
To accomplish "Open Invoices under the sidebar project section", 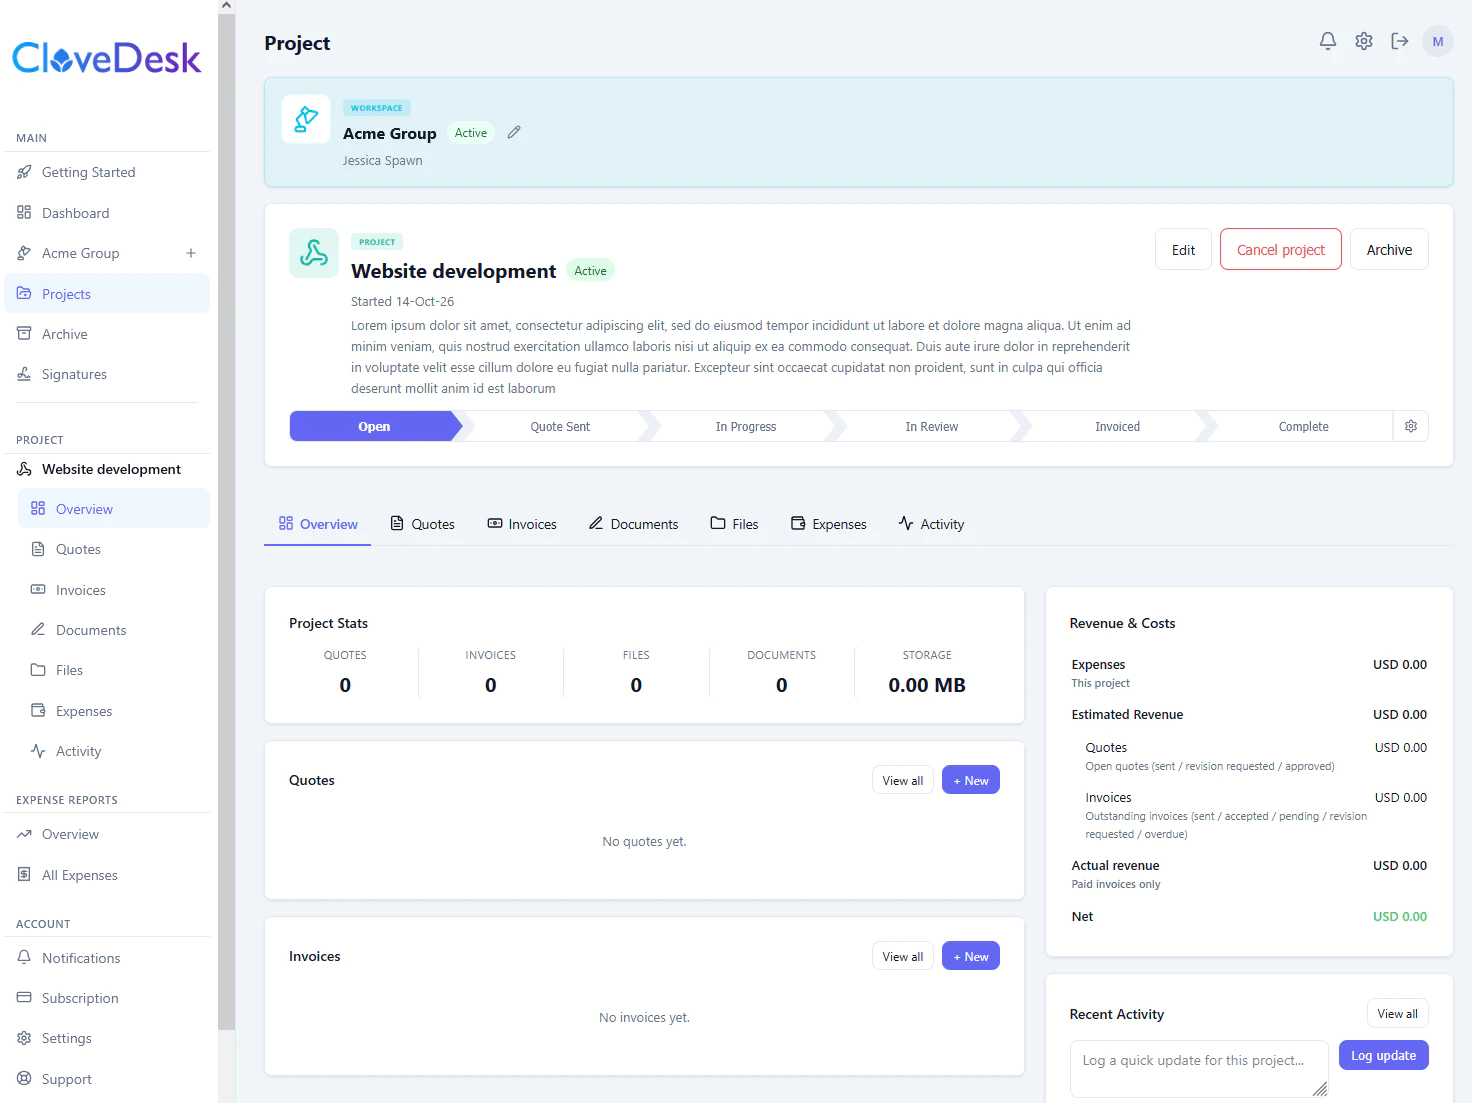I will [x=114, y=590].
